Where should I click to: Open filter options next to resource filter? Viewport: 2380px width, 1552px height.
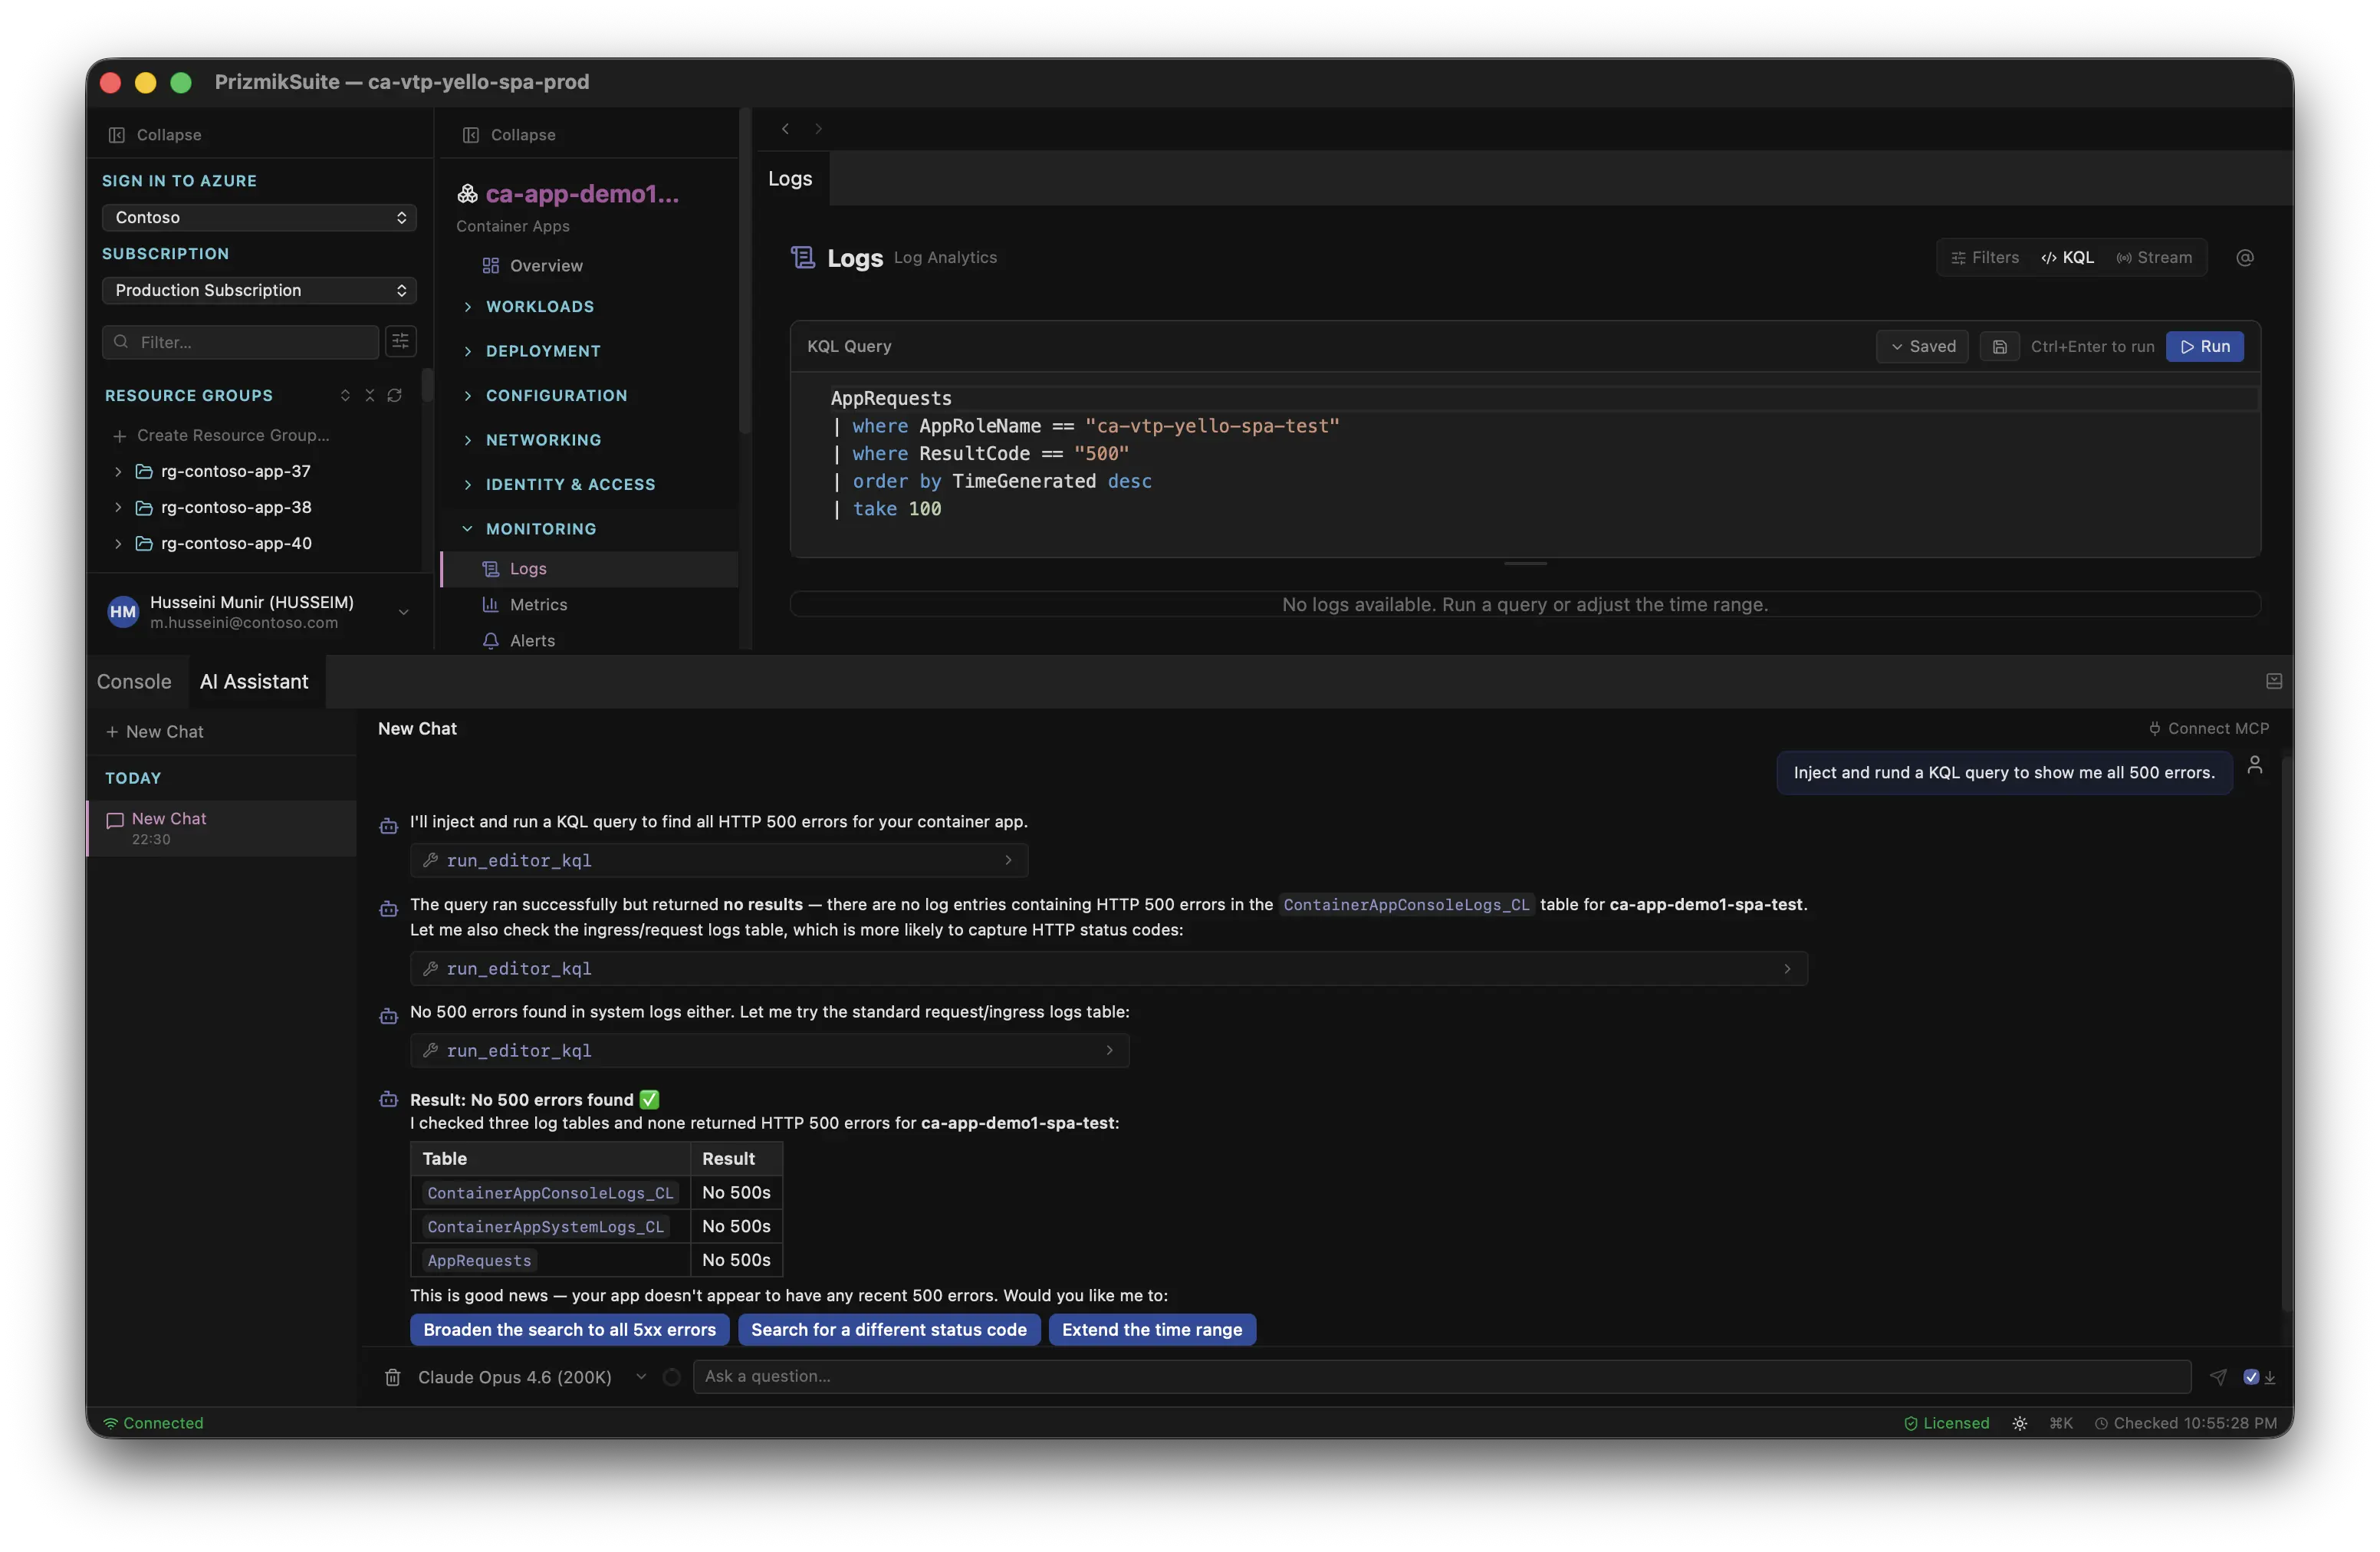point(400,342)
